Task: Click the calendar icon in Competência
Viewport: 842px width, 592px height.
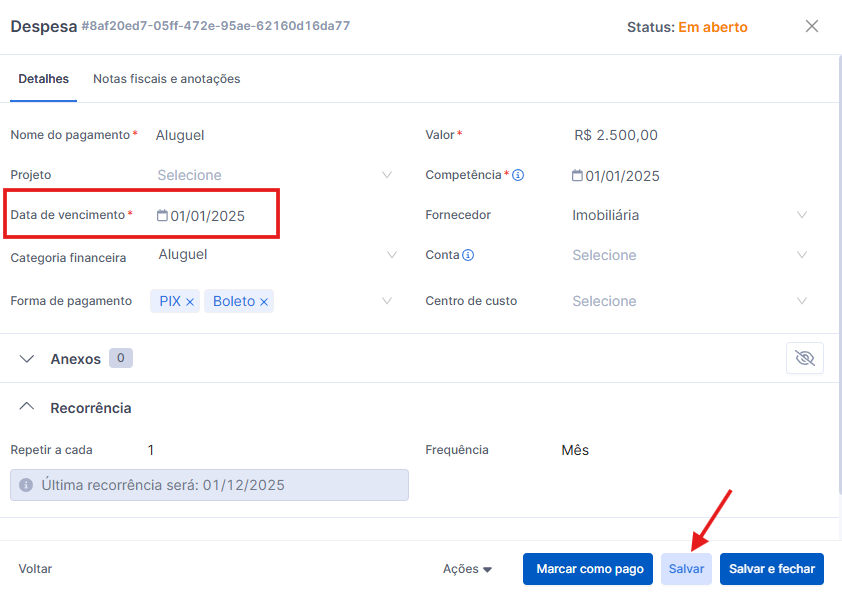Action: (x=577, y=175)
